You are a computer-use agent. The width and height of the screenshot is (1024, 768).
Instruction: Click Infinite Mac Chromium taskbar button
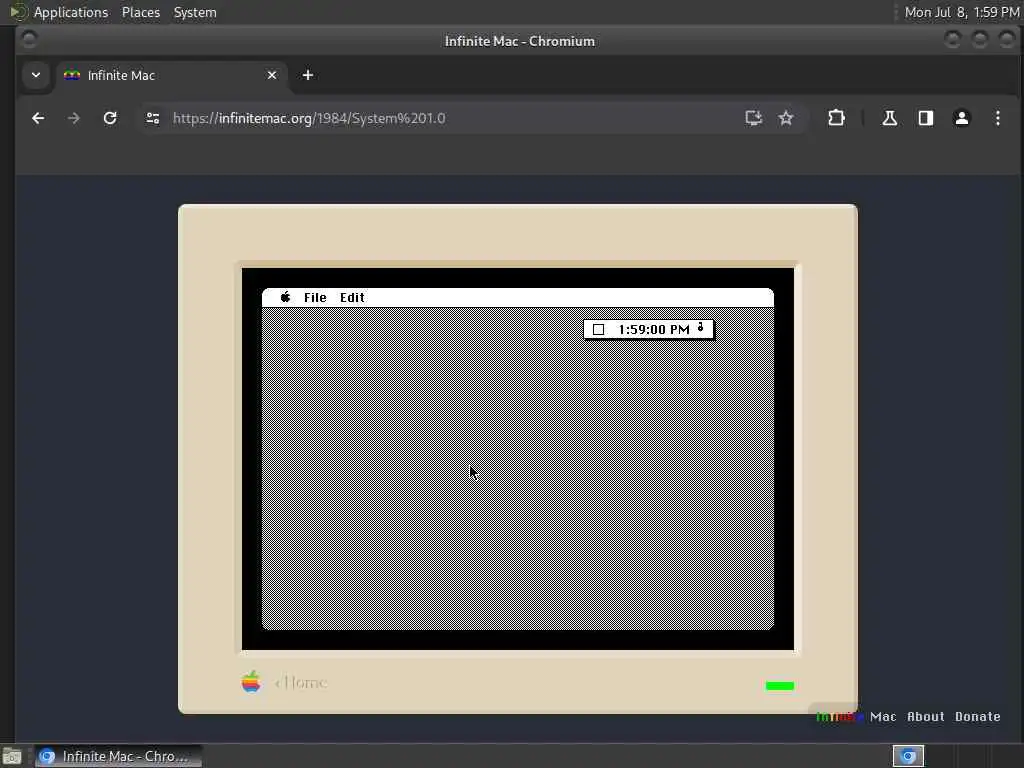tap(118, 756)
